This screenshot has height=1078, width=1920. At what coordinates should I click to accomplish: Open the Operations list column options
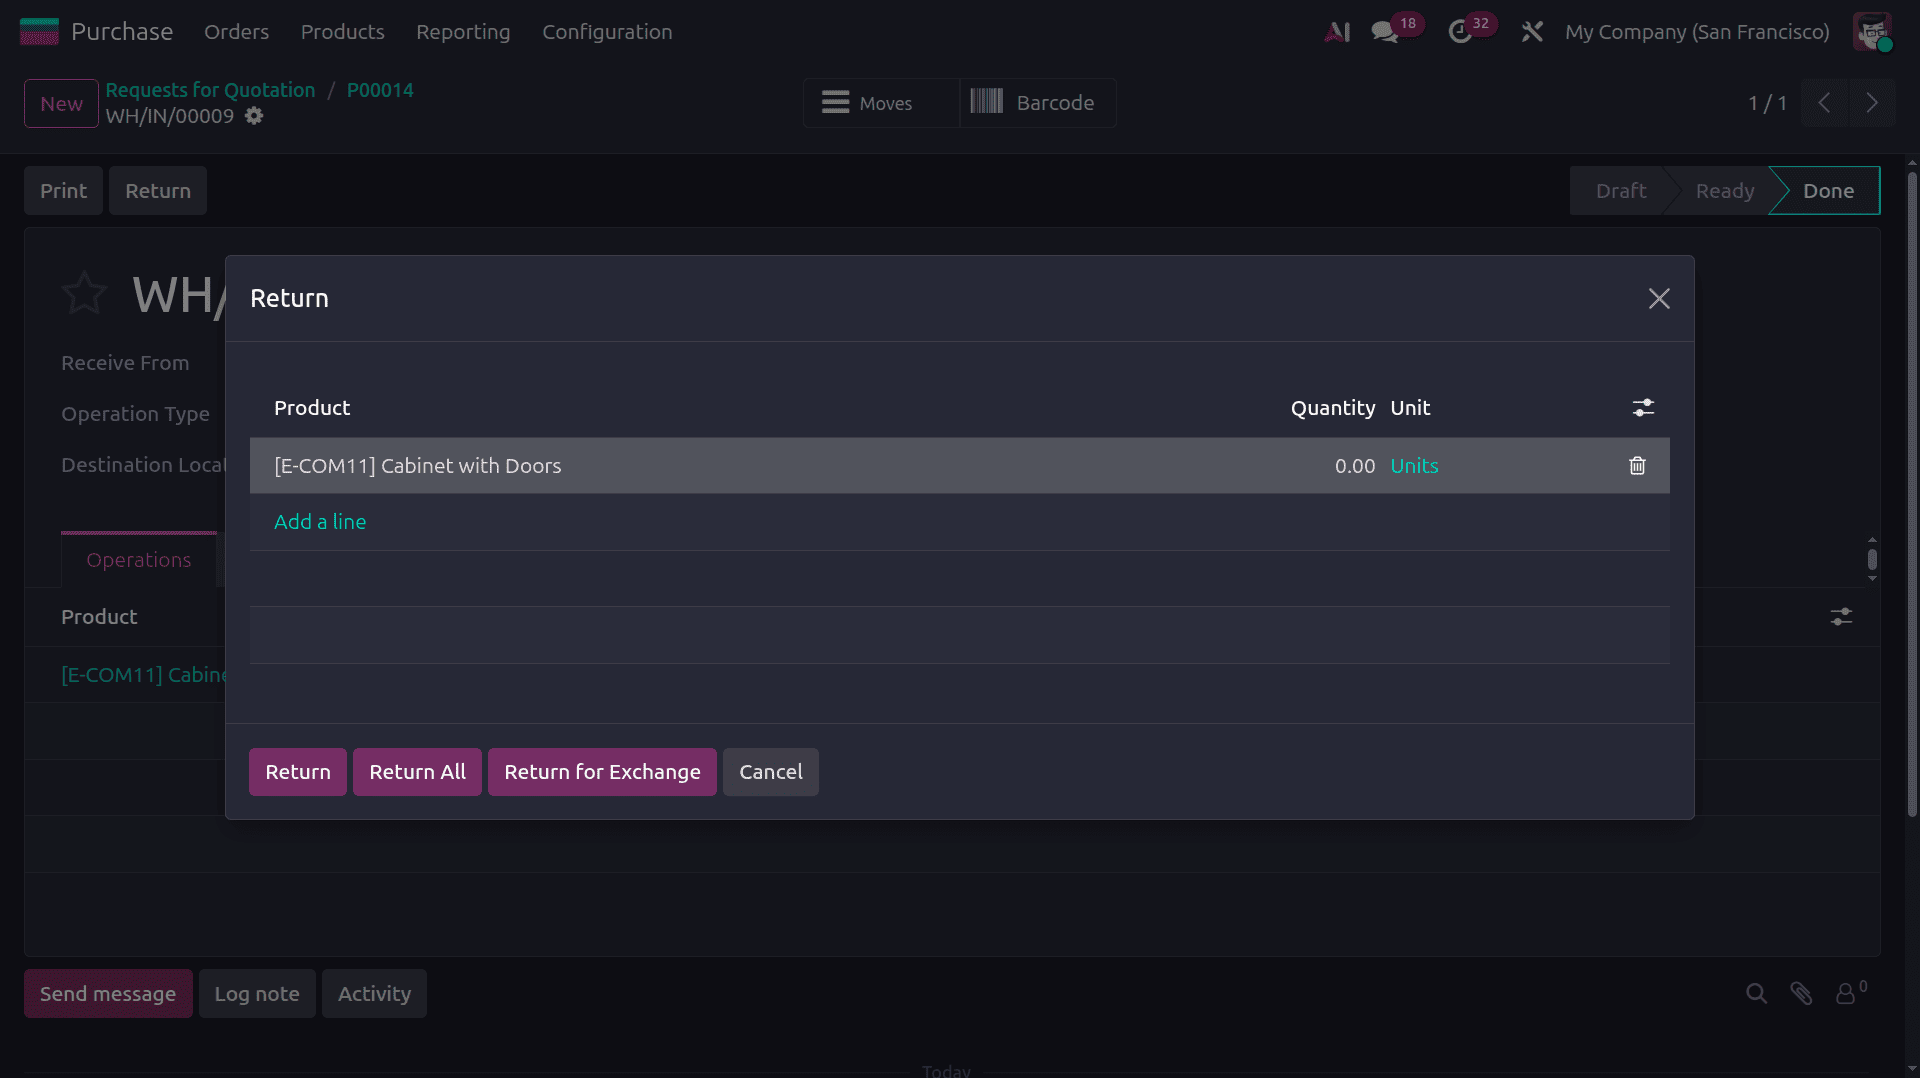[x=1841, y=617]
